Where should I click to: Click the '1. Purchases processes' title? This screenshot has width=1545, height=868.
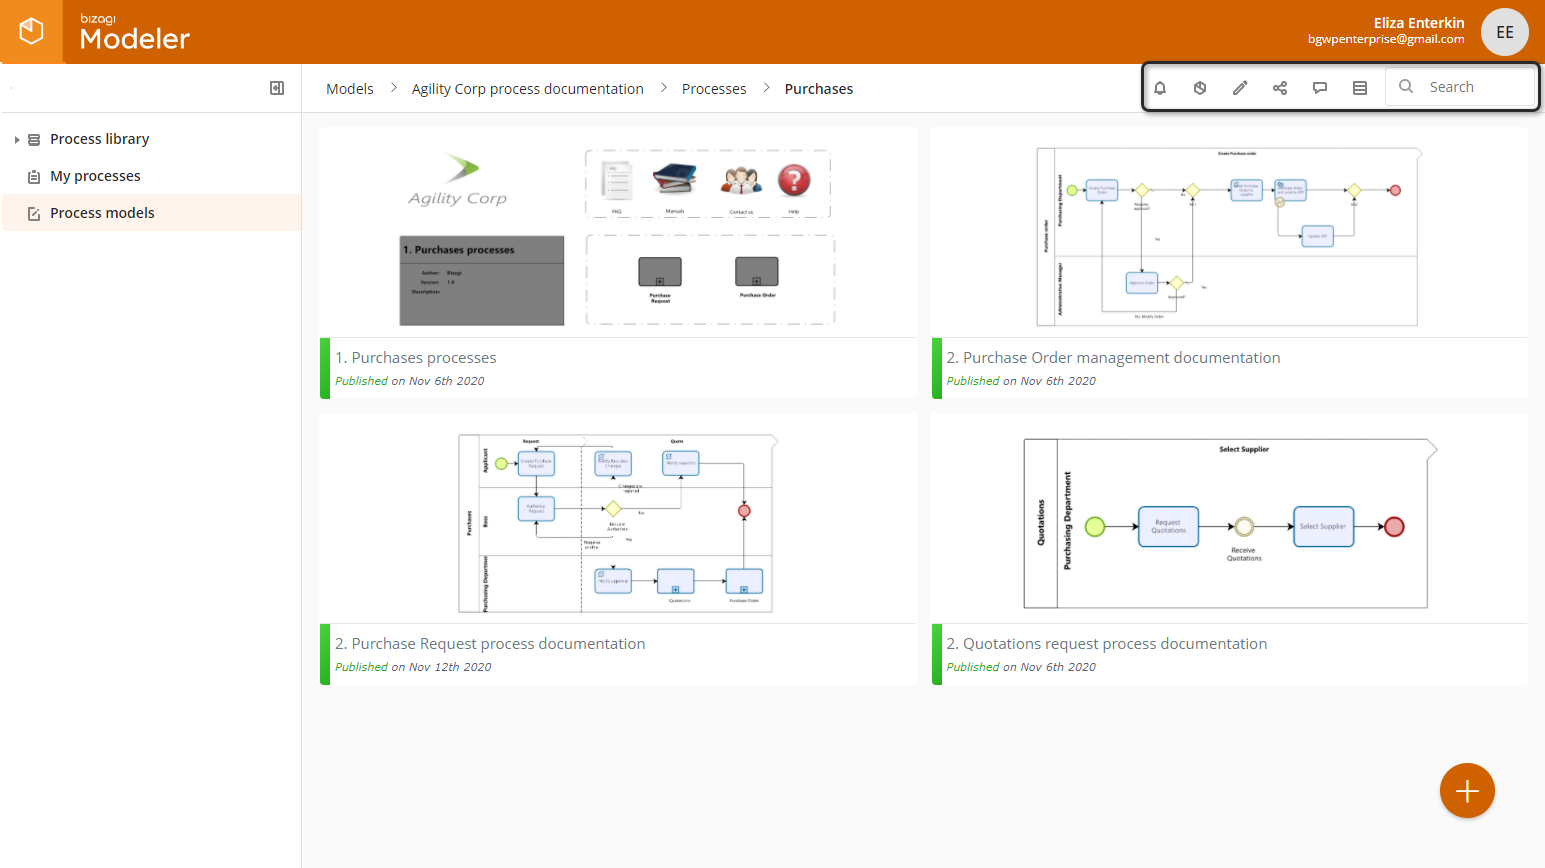[x=416, y=358]
